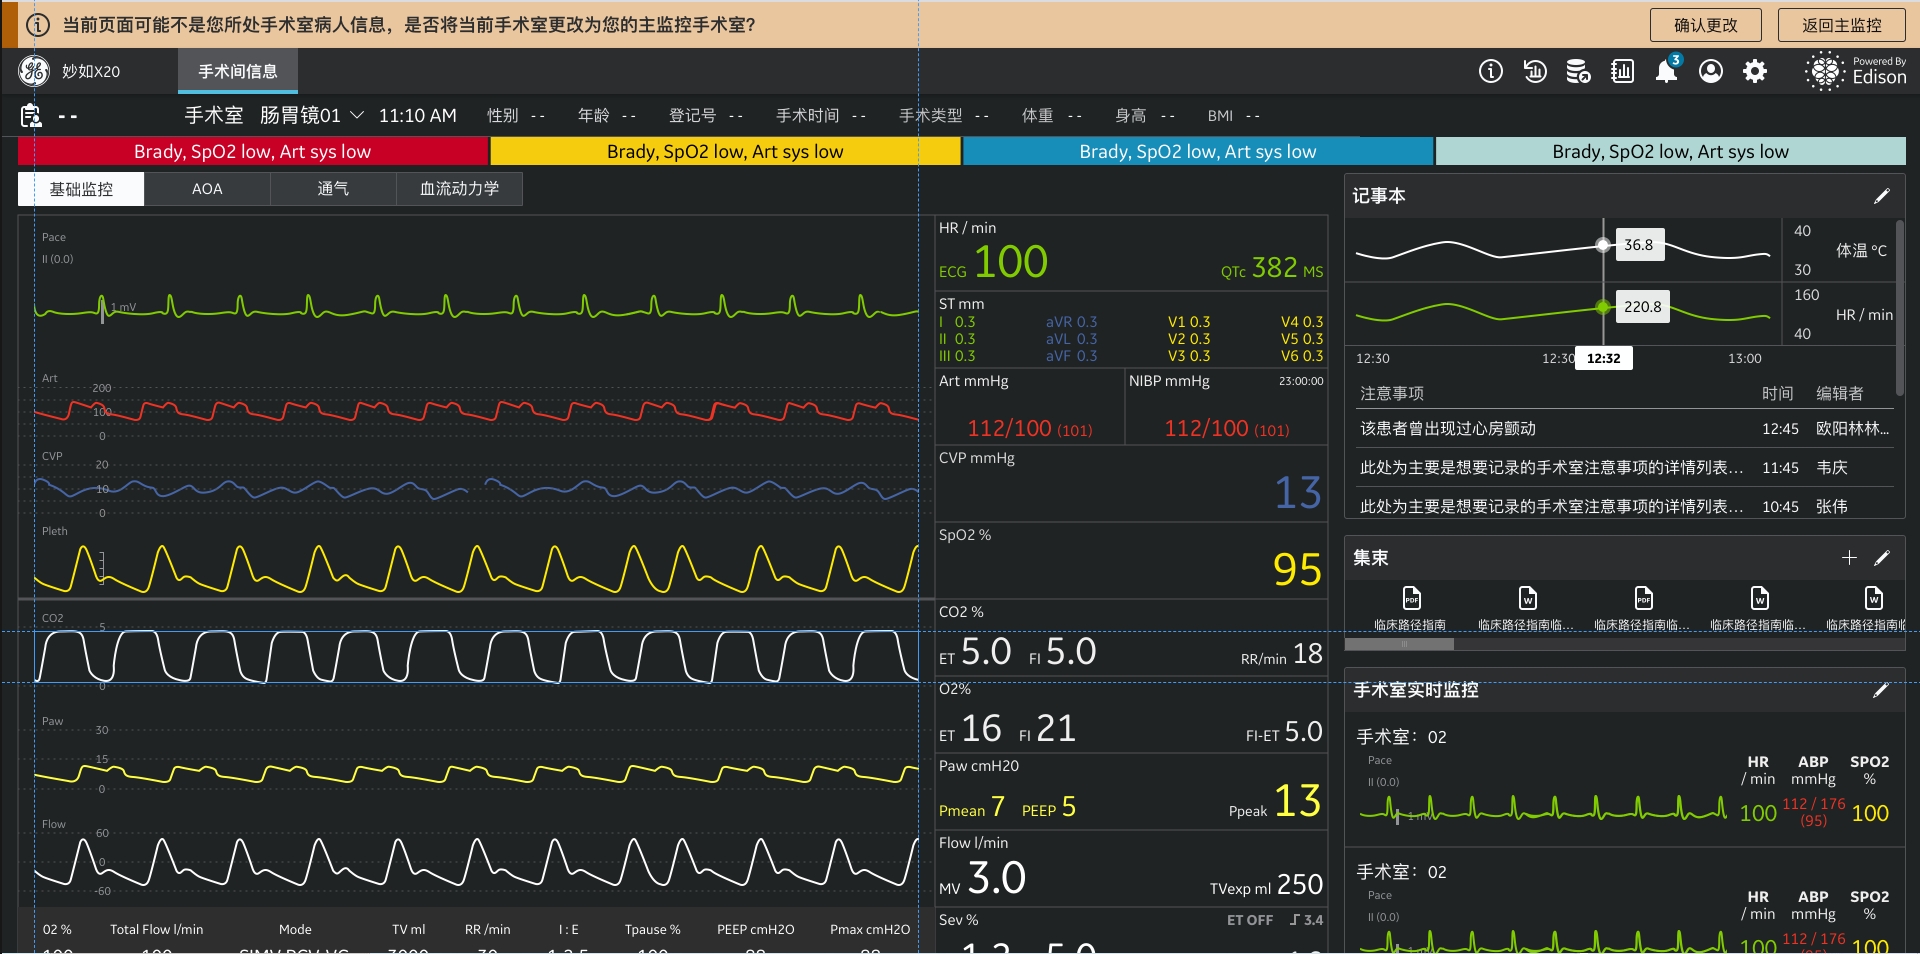1920x954 pixels.
Task: Click the SpO2 value 95
Action: (1297, 570)
